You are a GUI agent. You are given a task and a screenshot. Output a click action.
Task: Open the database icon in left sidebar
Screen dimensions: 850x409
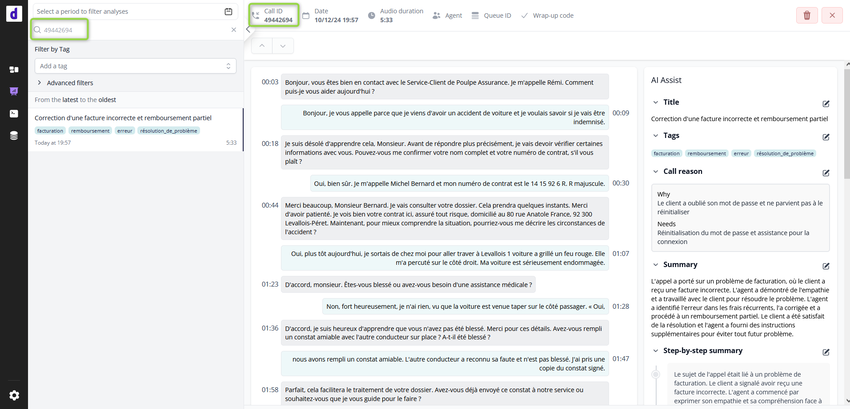tap(14, 135)
